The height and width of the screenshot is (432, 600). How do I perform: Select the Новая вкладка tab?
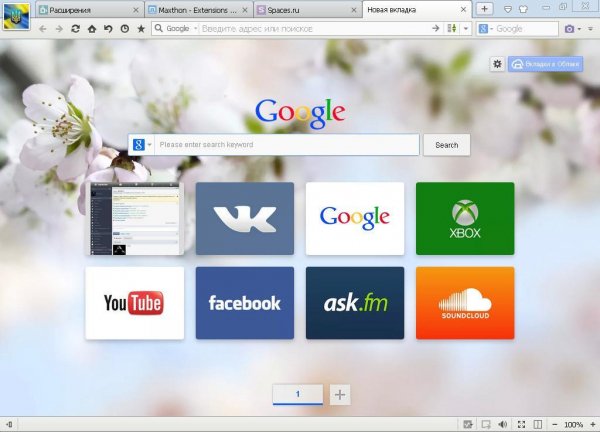coord(417,10)
